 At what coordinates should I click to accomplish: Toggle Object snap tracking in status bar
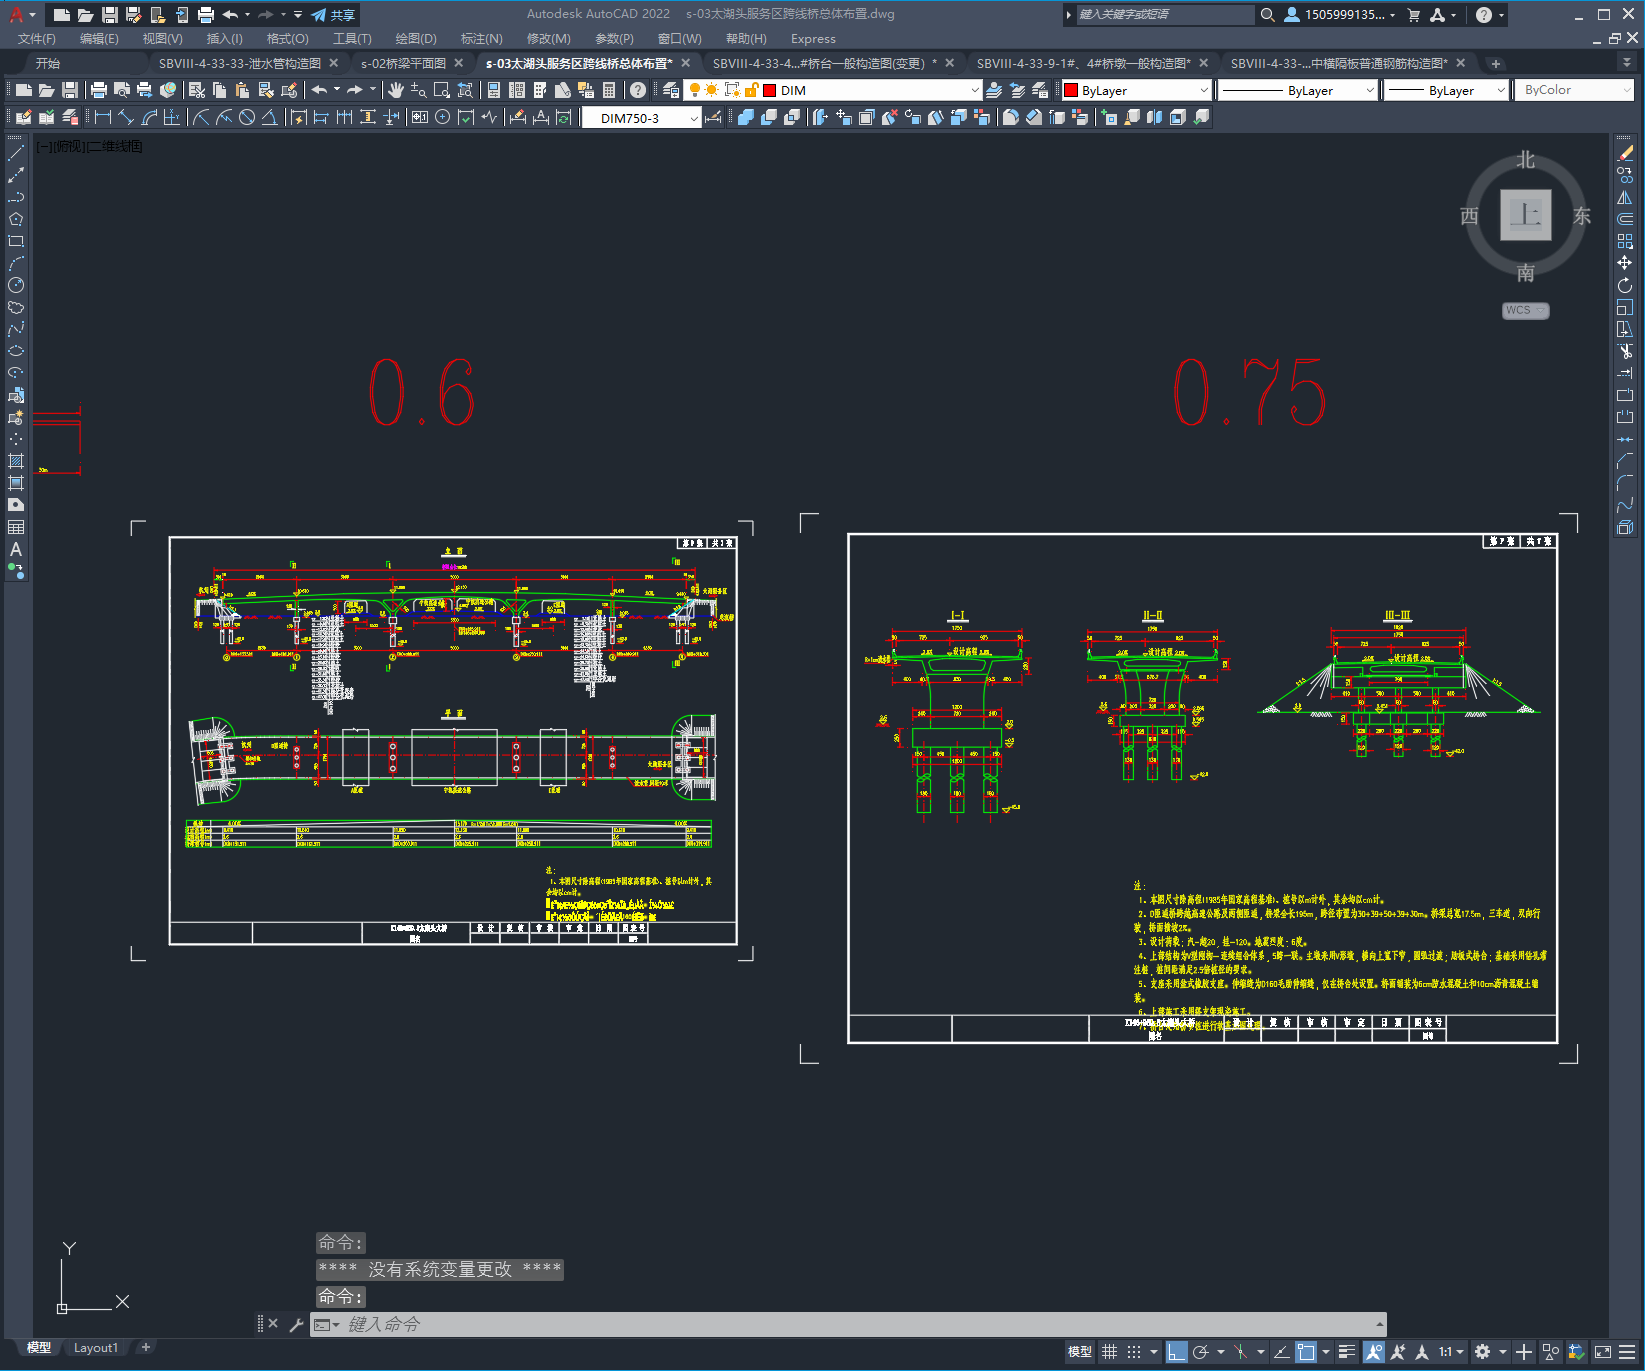pyautogui.click(x=1281, y=1352)
